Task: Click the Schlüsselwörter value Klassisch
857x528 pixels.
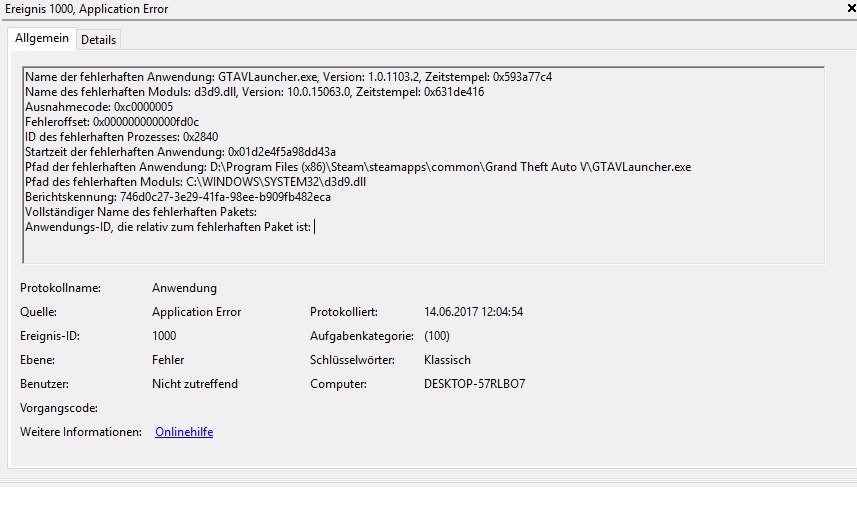Action: [447, 360]
